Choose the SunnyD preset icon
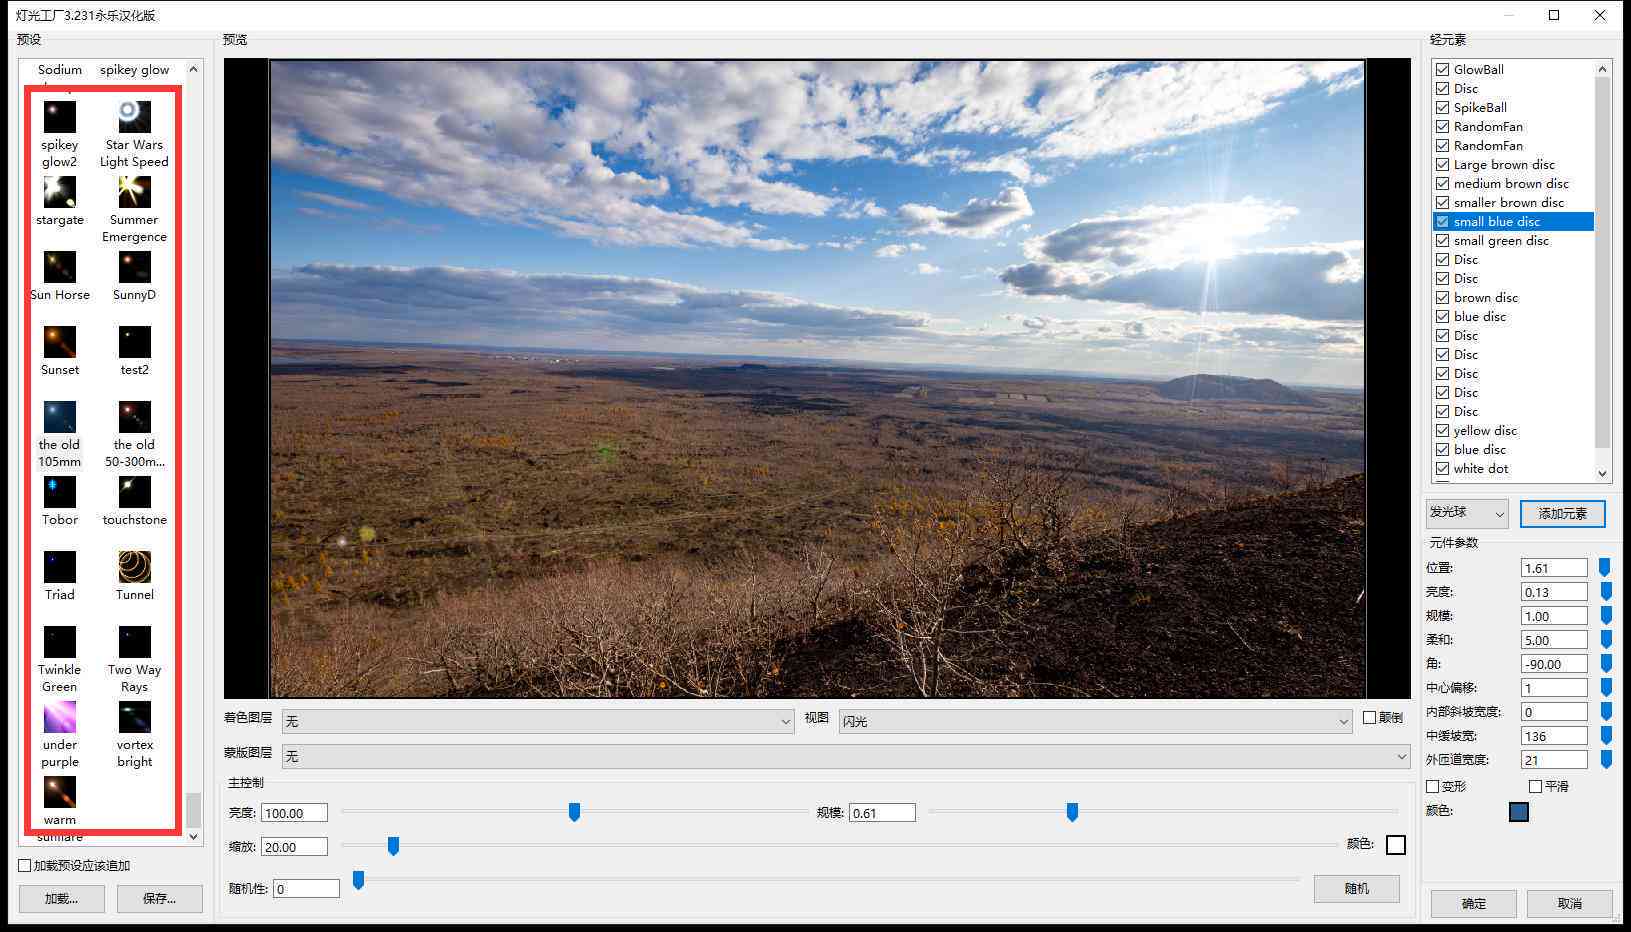This screenshot has height=932, width=1631. point(134,267)
